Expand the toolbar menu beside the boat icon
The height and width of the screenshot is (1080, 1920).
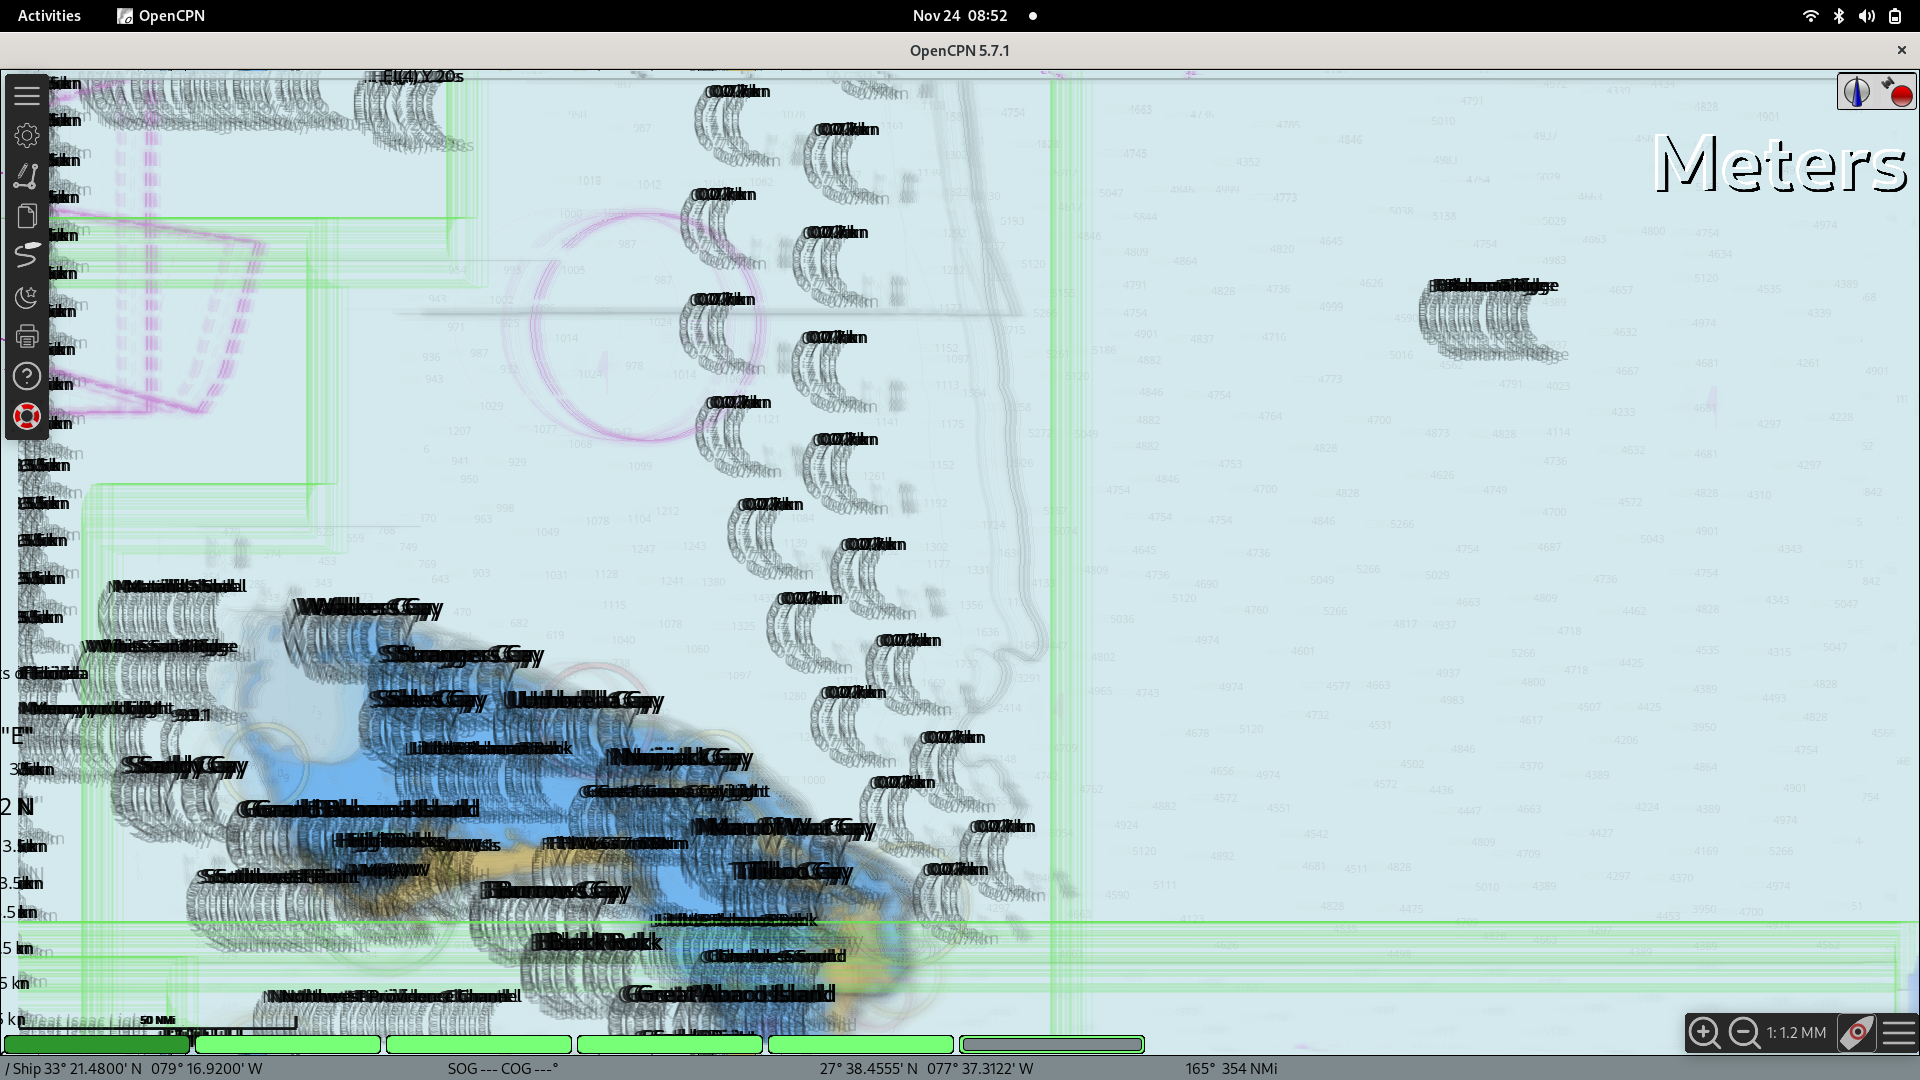click(1897, 1033)
